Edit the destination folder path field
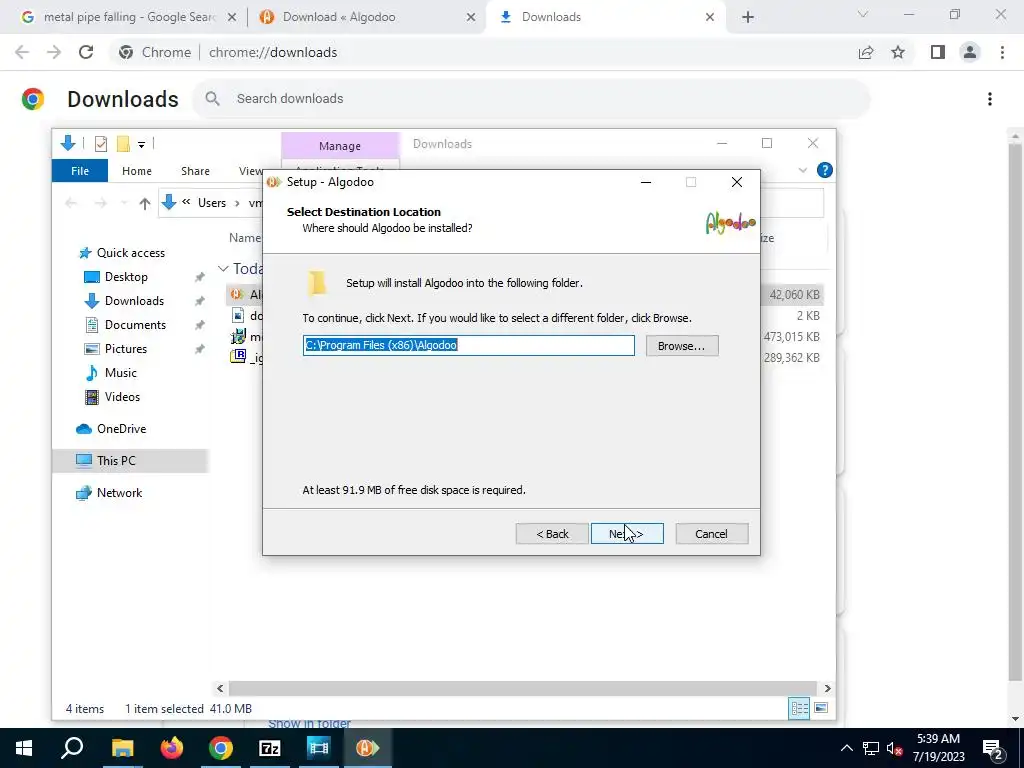Image resolution: width=1024 pixels, height=768 pixels. tap(468, 345)
